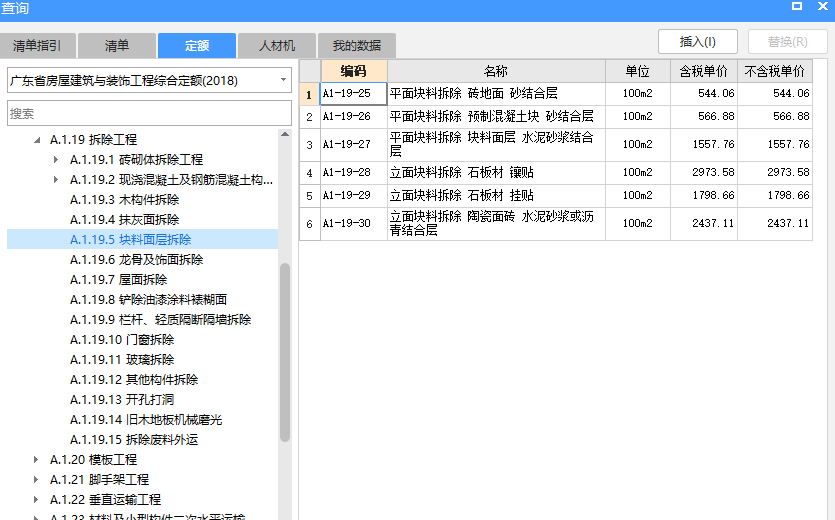Select code cell A1-19-30
The image size is (835, 520).
354,224
